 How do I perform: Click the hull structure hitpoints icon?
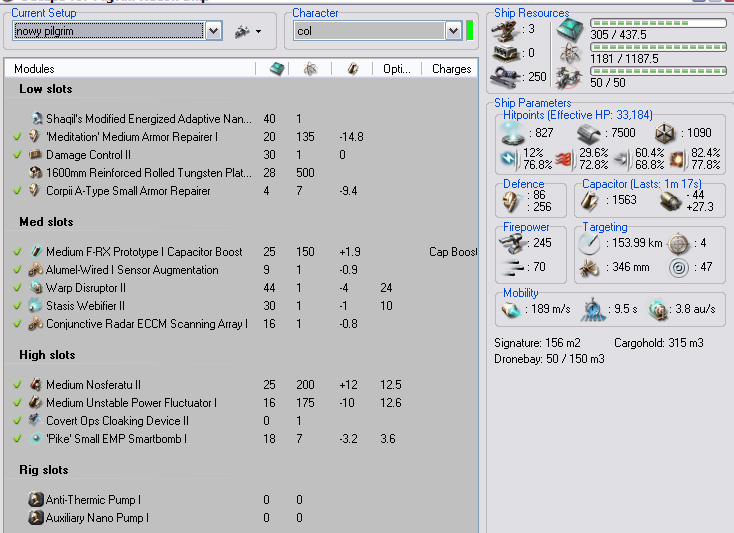665,133
